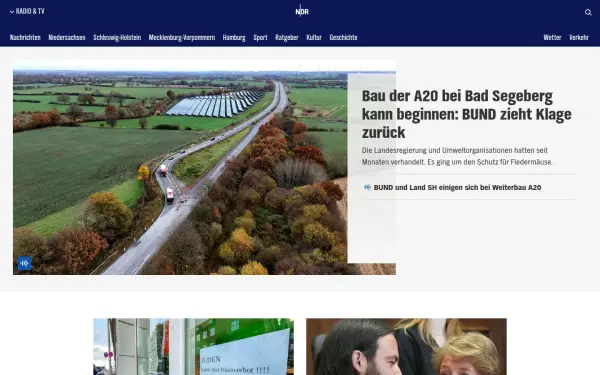Open the Hamburg section

coord(234,38)
